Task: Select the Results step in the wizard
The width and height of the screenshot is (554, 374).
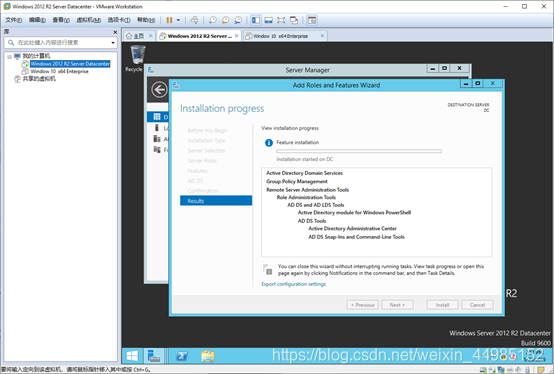Action: click(x=216, y=201)
